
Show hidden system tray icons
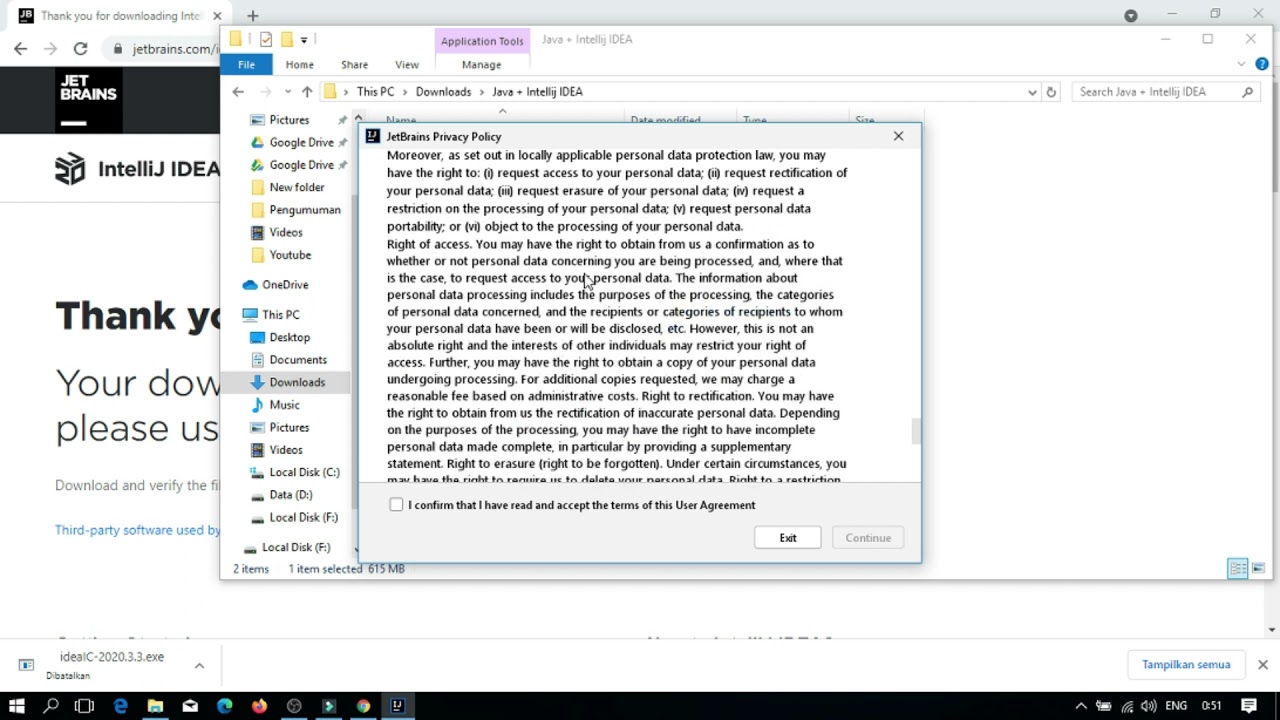coord(1081,706)
